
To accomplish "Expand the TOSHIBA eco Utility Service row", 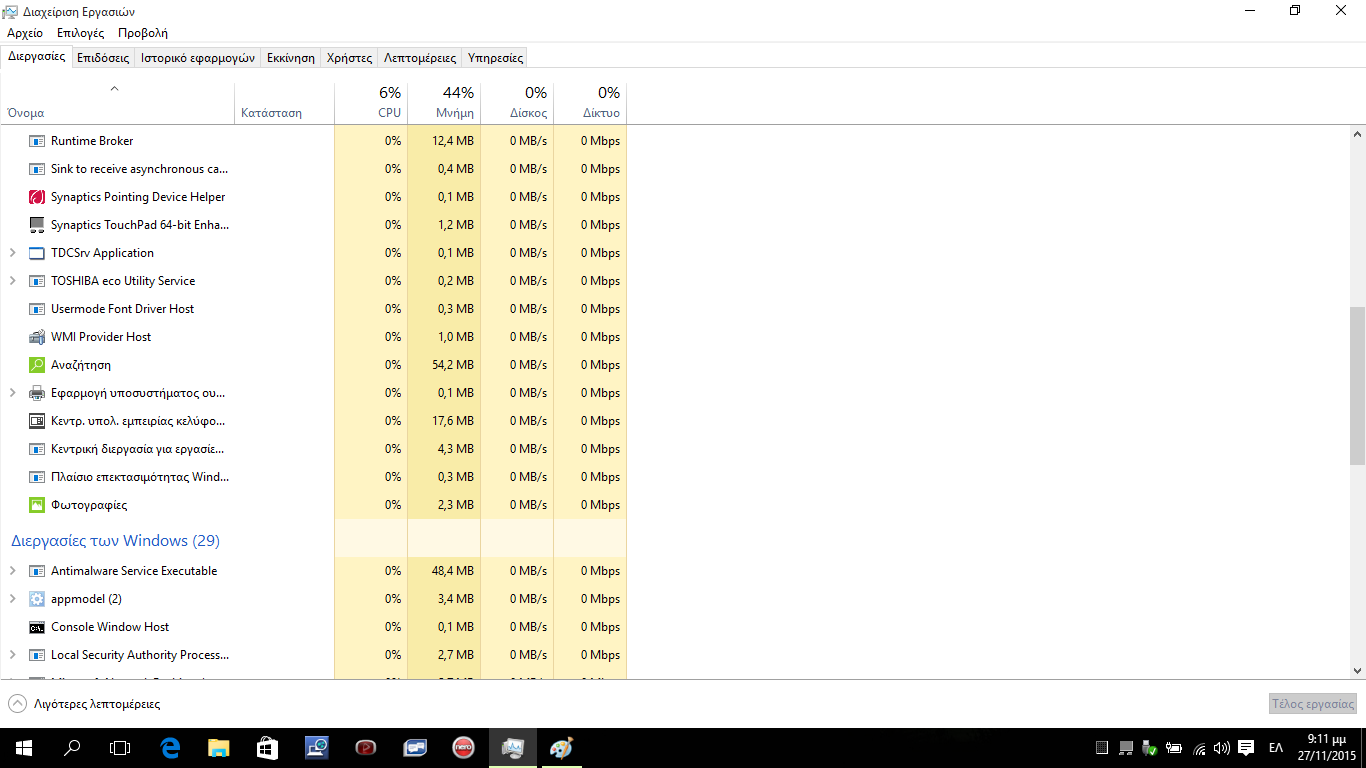I will click(12, 281).
